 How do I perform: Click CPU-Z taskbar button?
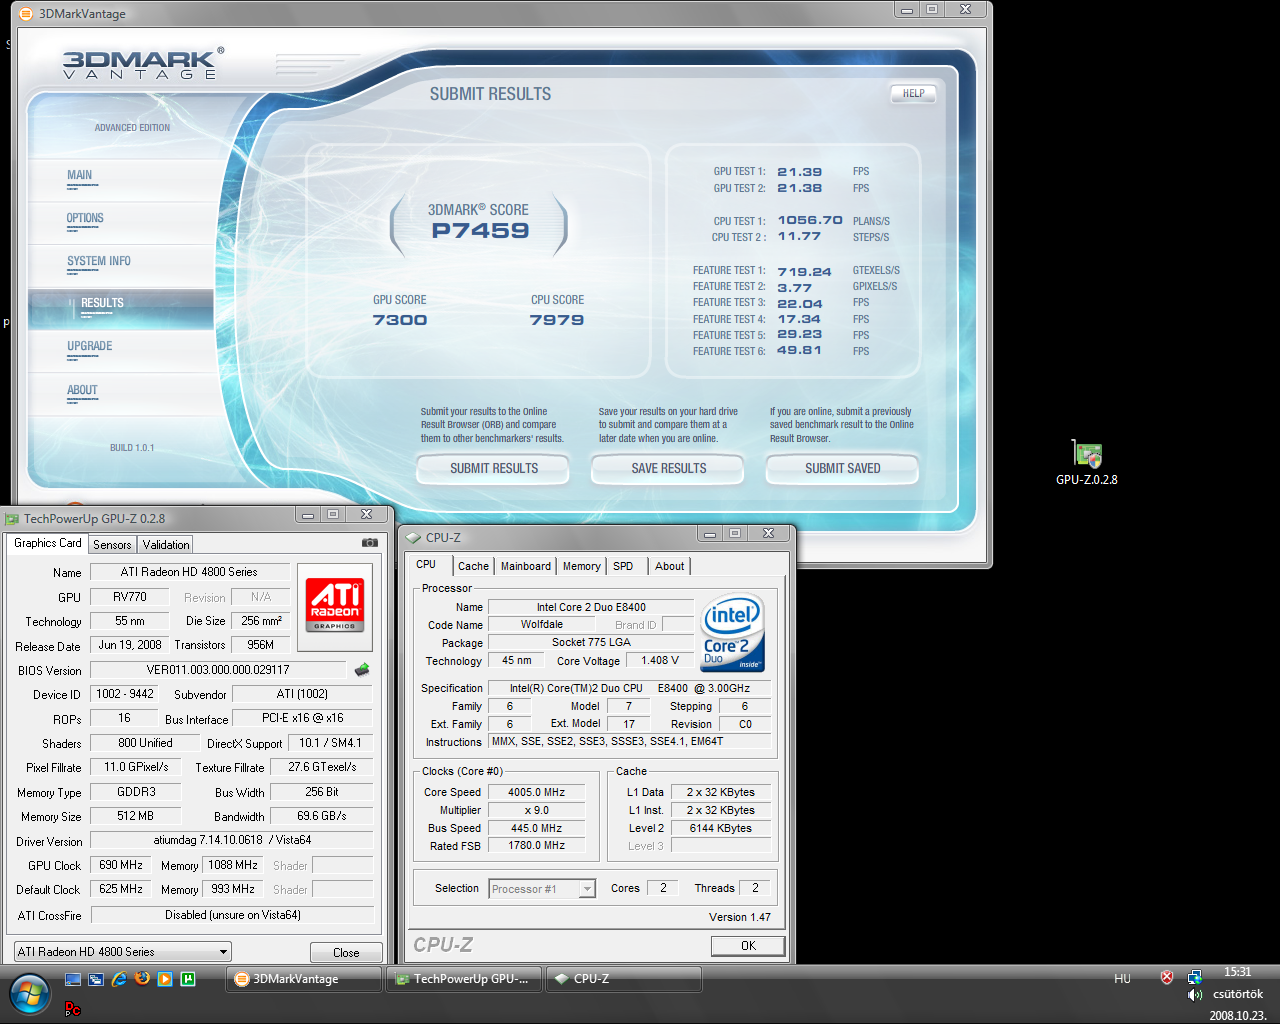[x=625, y=979]
